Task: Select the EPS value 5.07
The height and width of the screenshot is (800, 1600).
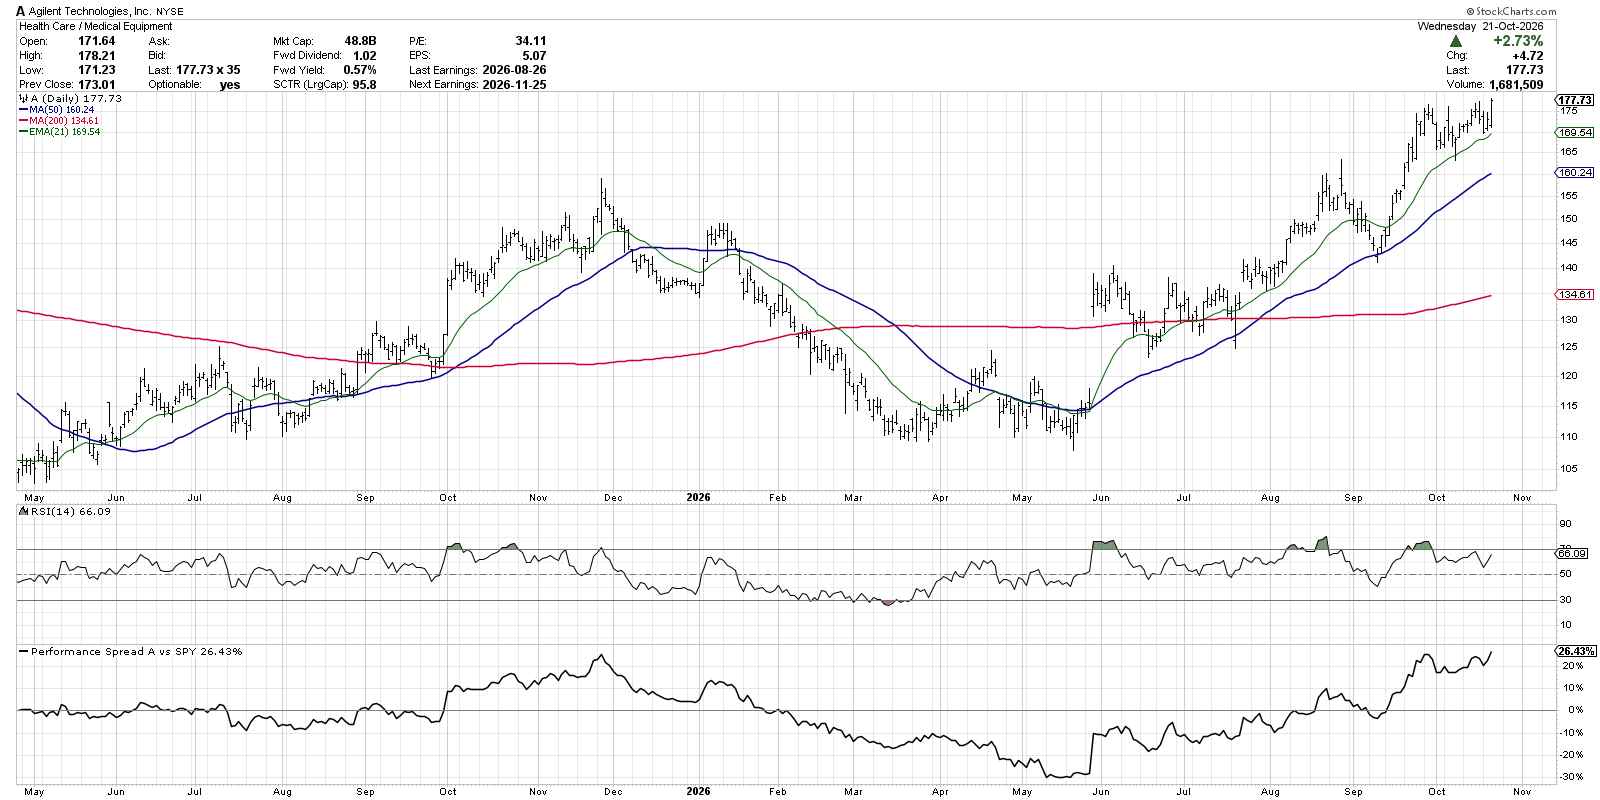Action: 534,56
